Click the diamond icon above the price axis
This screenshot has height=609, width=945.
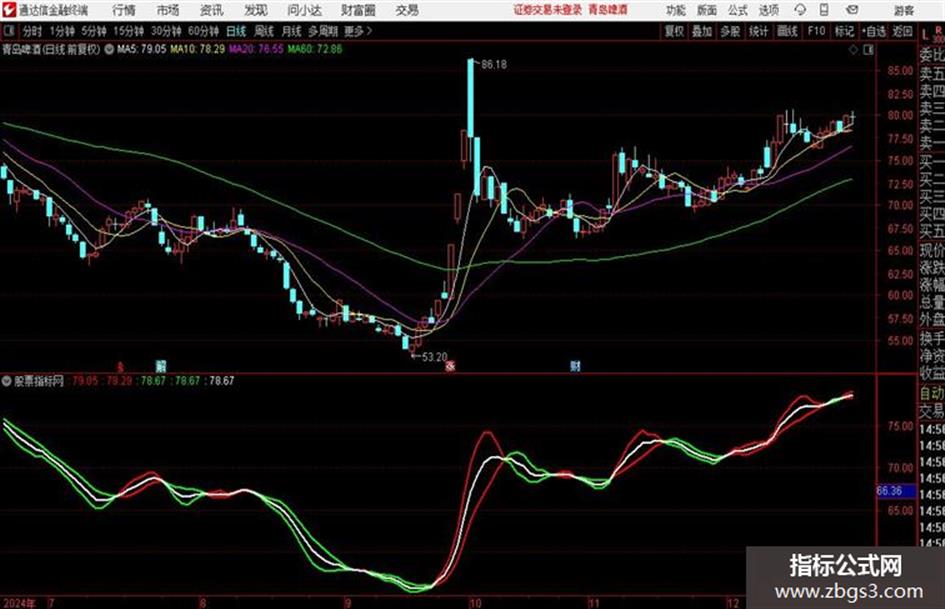coord(853,50)
